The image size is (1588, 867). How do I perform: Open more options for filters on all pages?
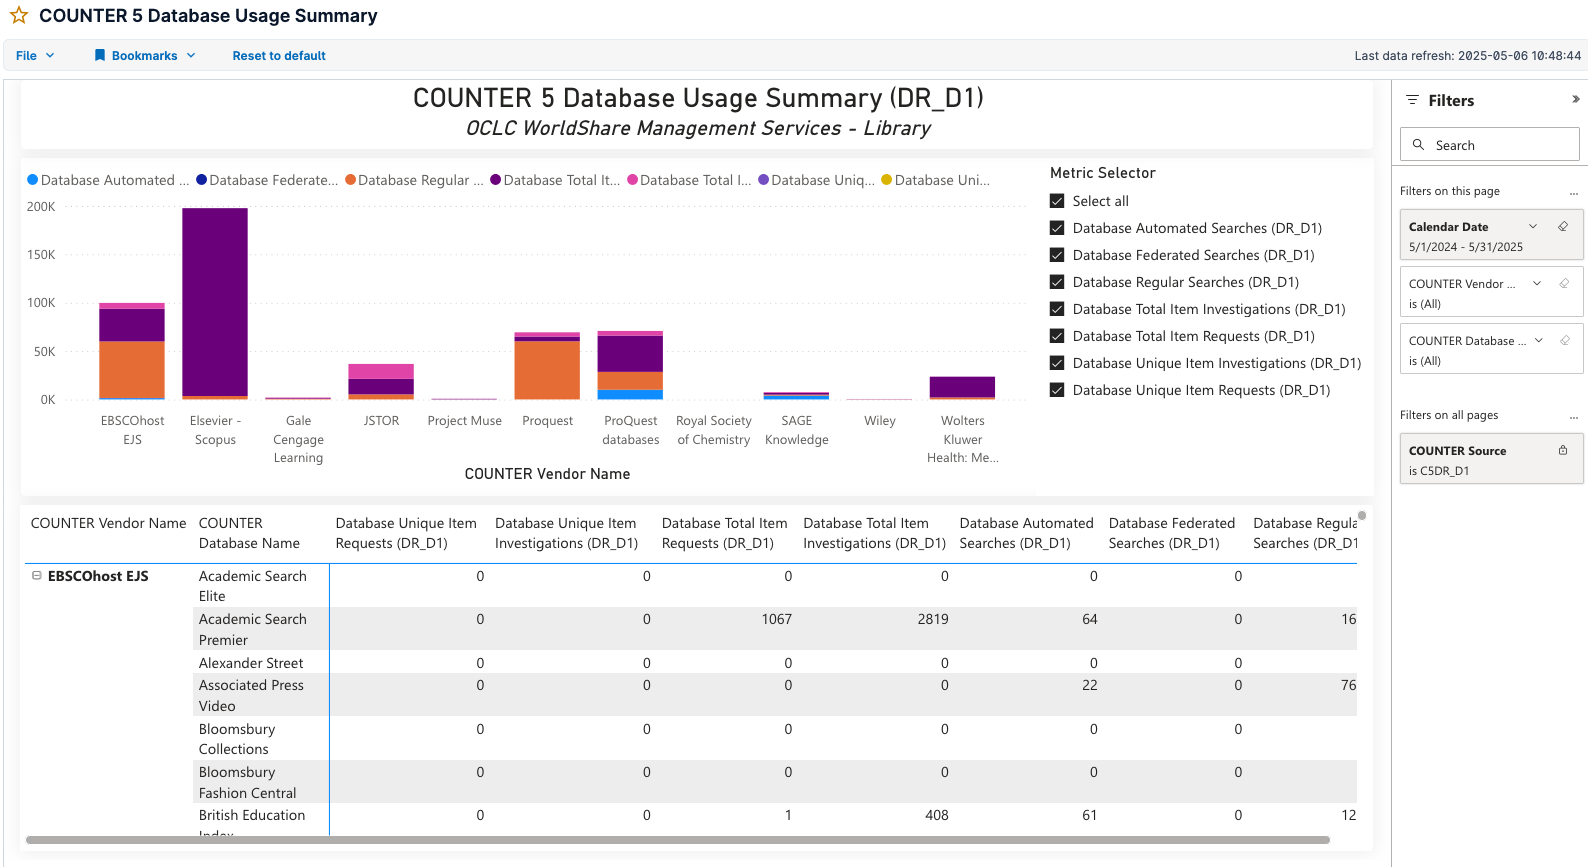click(x=1573, y=416)
